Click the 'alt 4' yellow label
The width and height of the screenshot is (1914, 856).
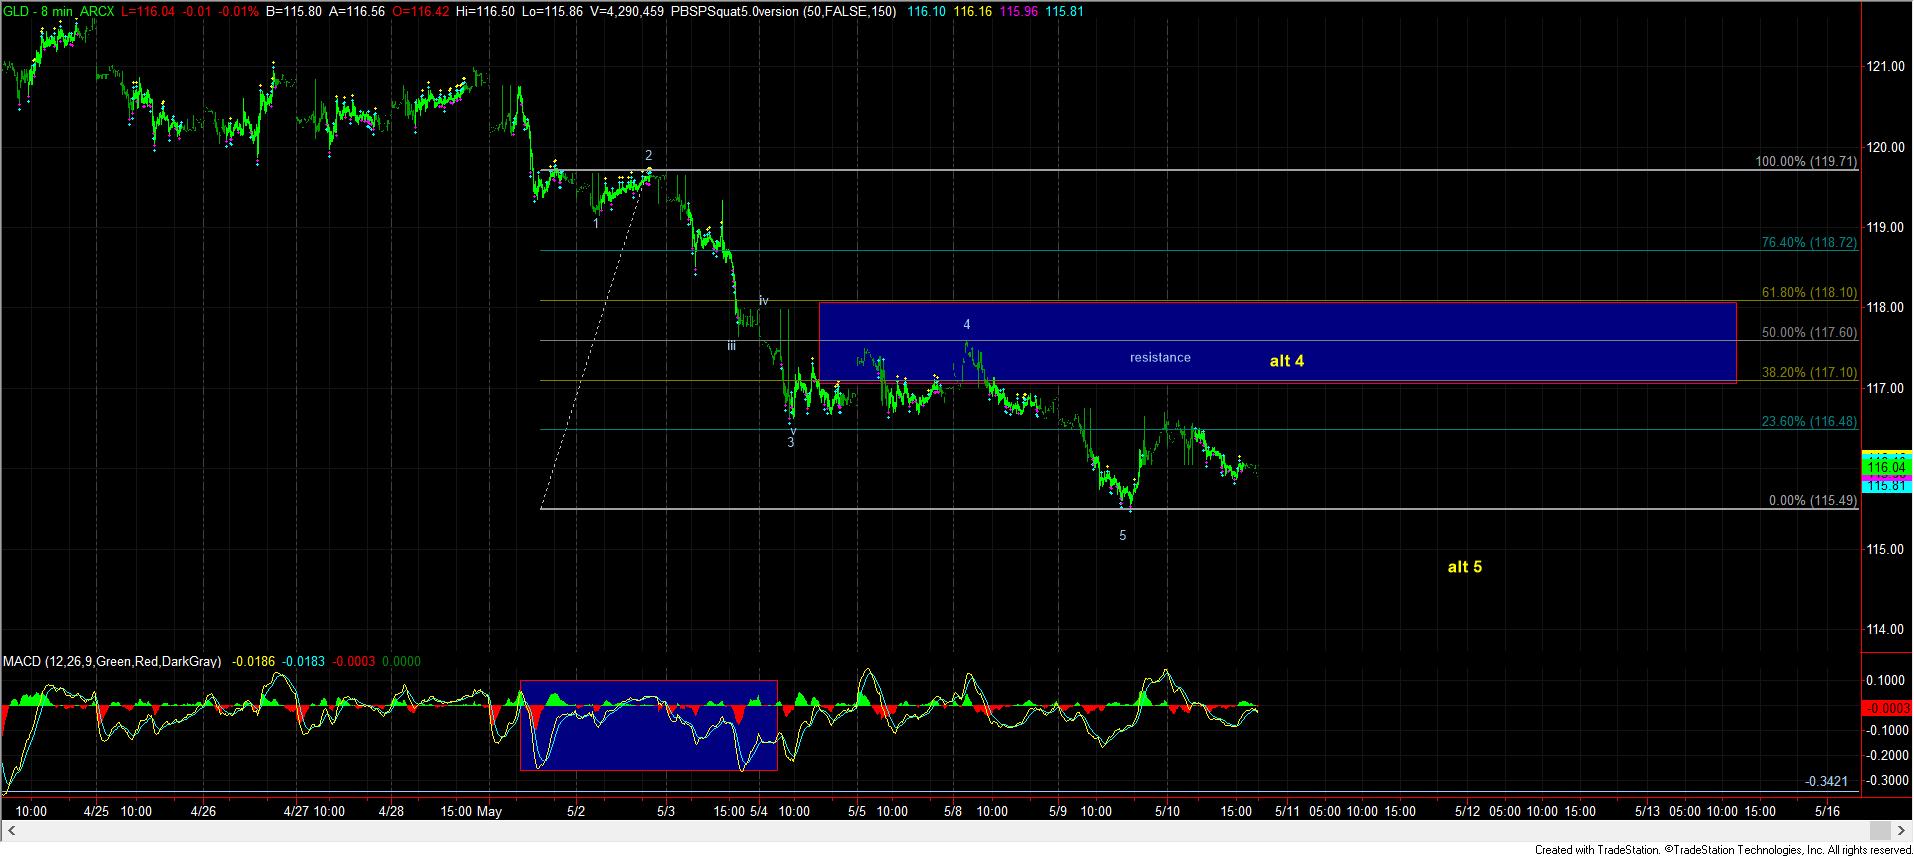[1286, 361]
